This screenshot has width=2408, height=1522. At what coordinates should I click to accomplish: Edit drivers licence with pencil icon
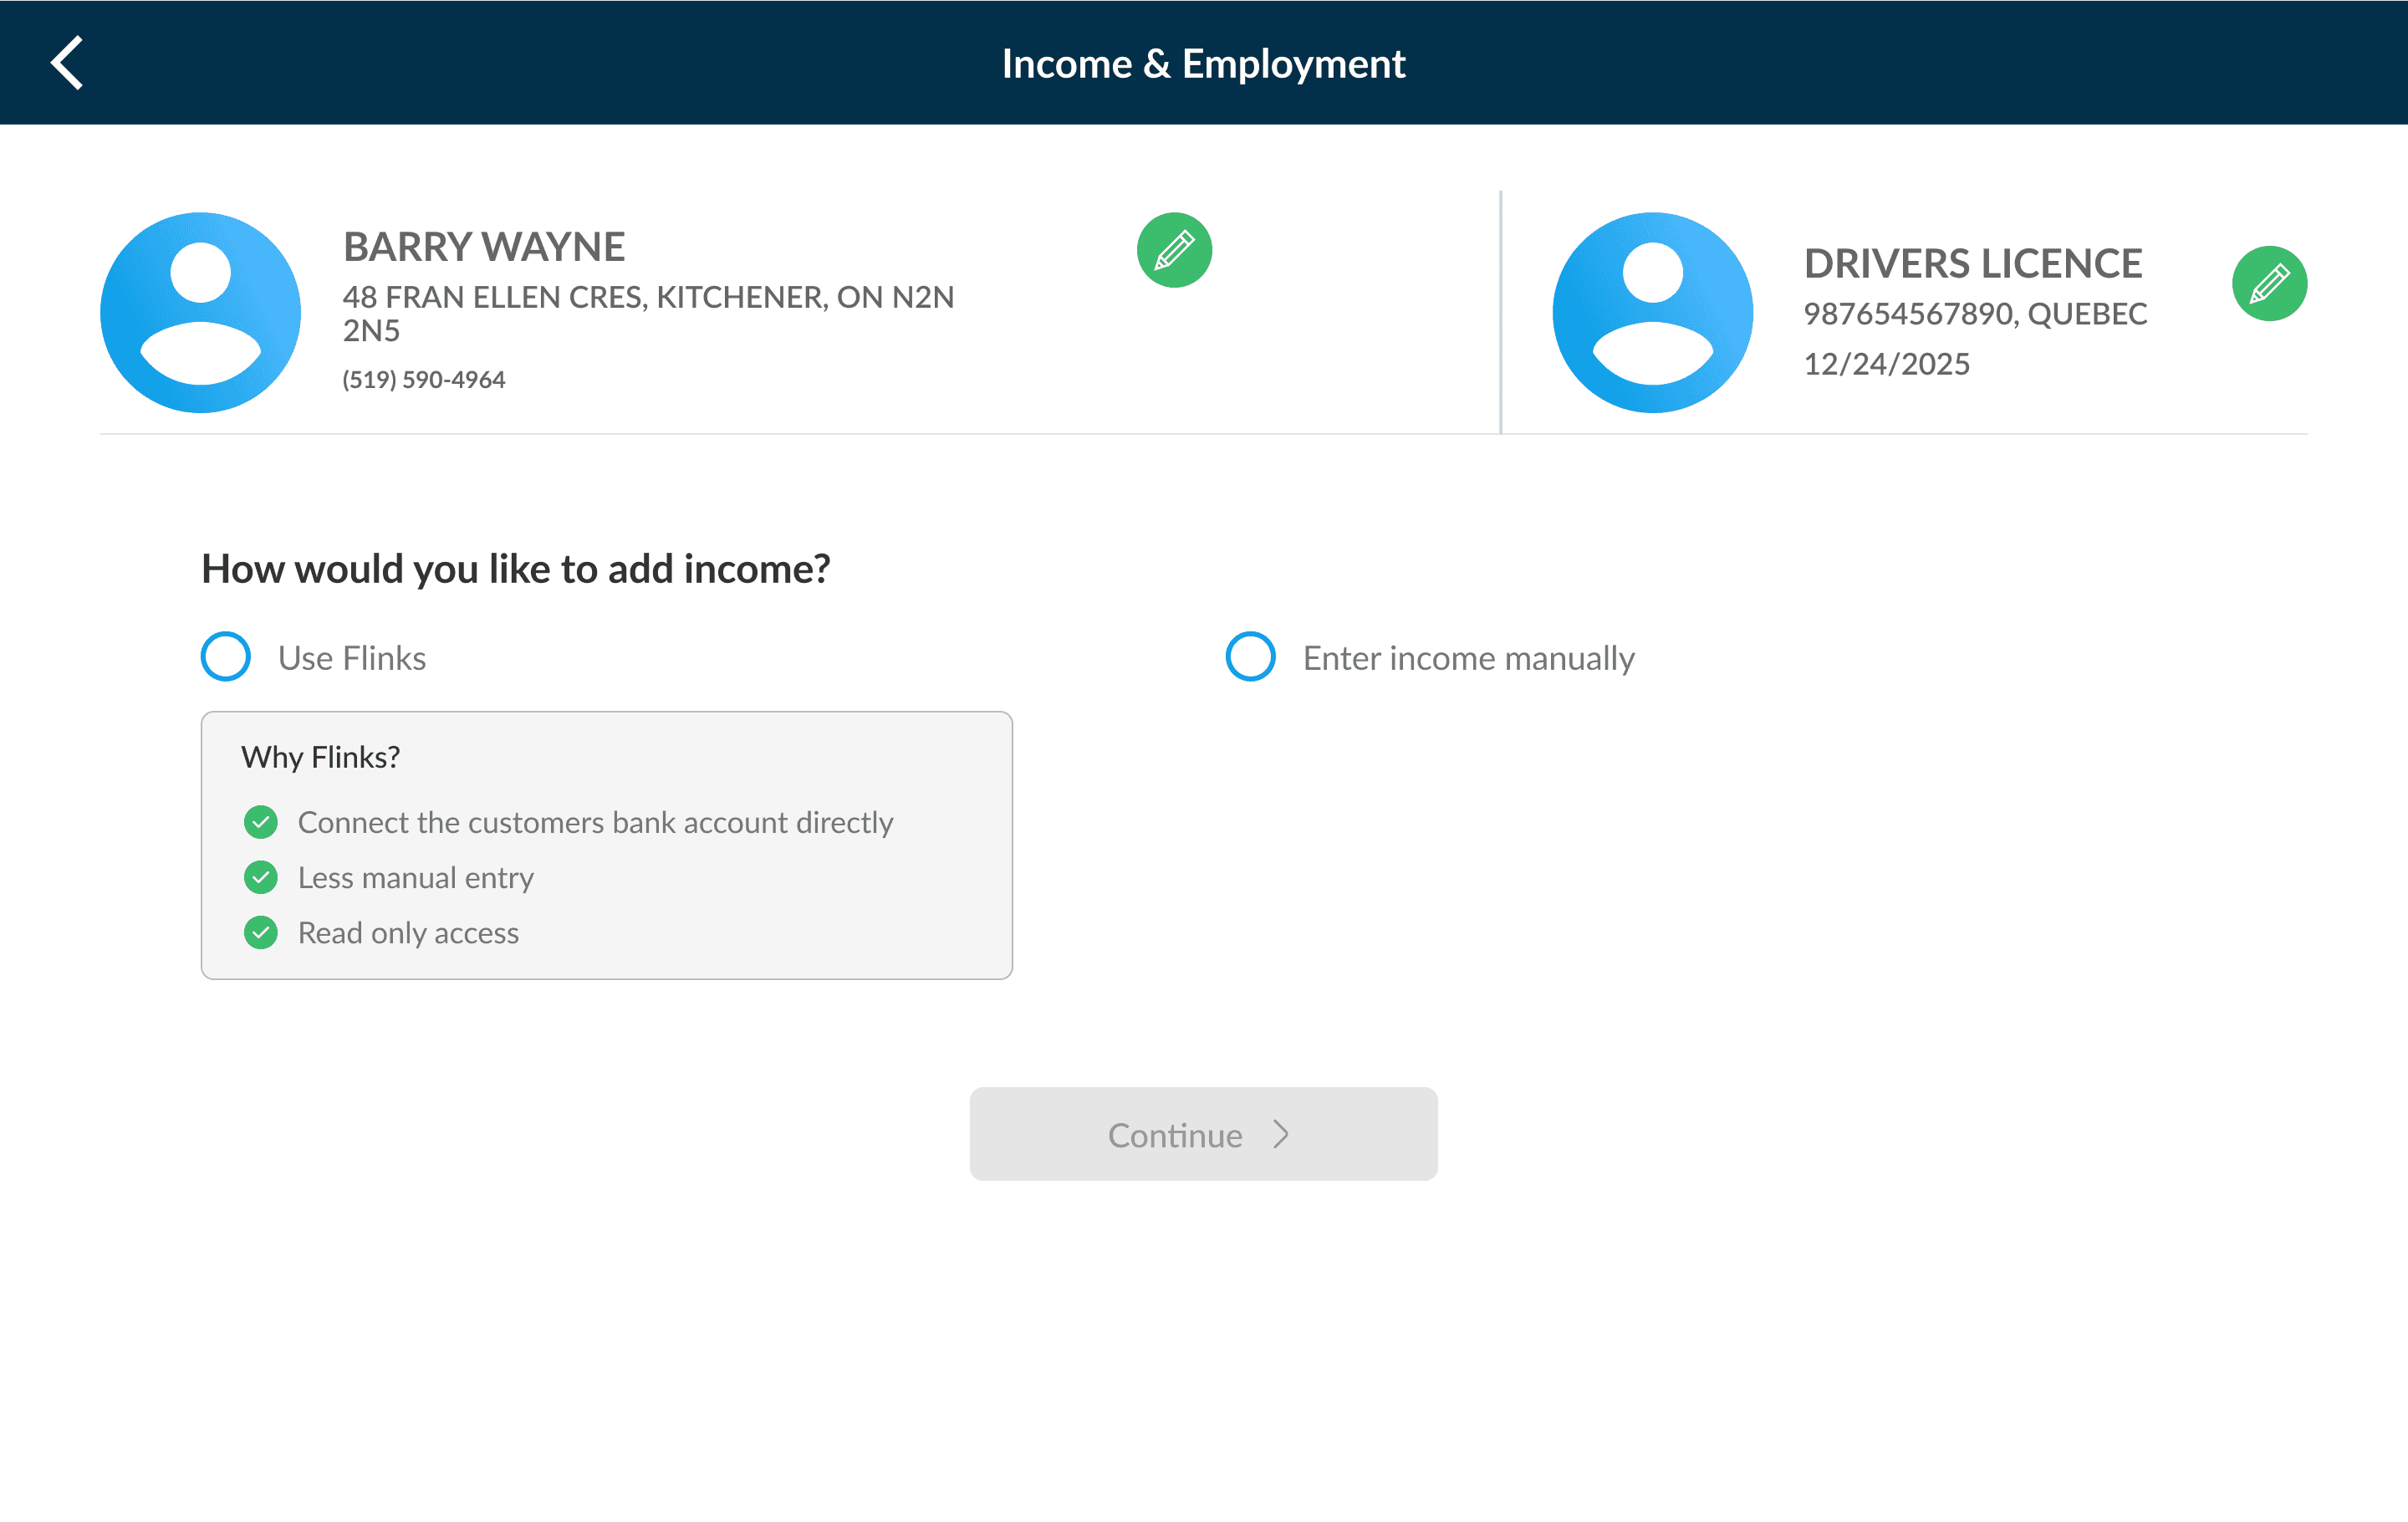pyautogui.click(x=2268, y=283)
